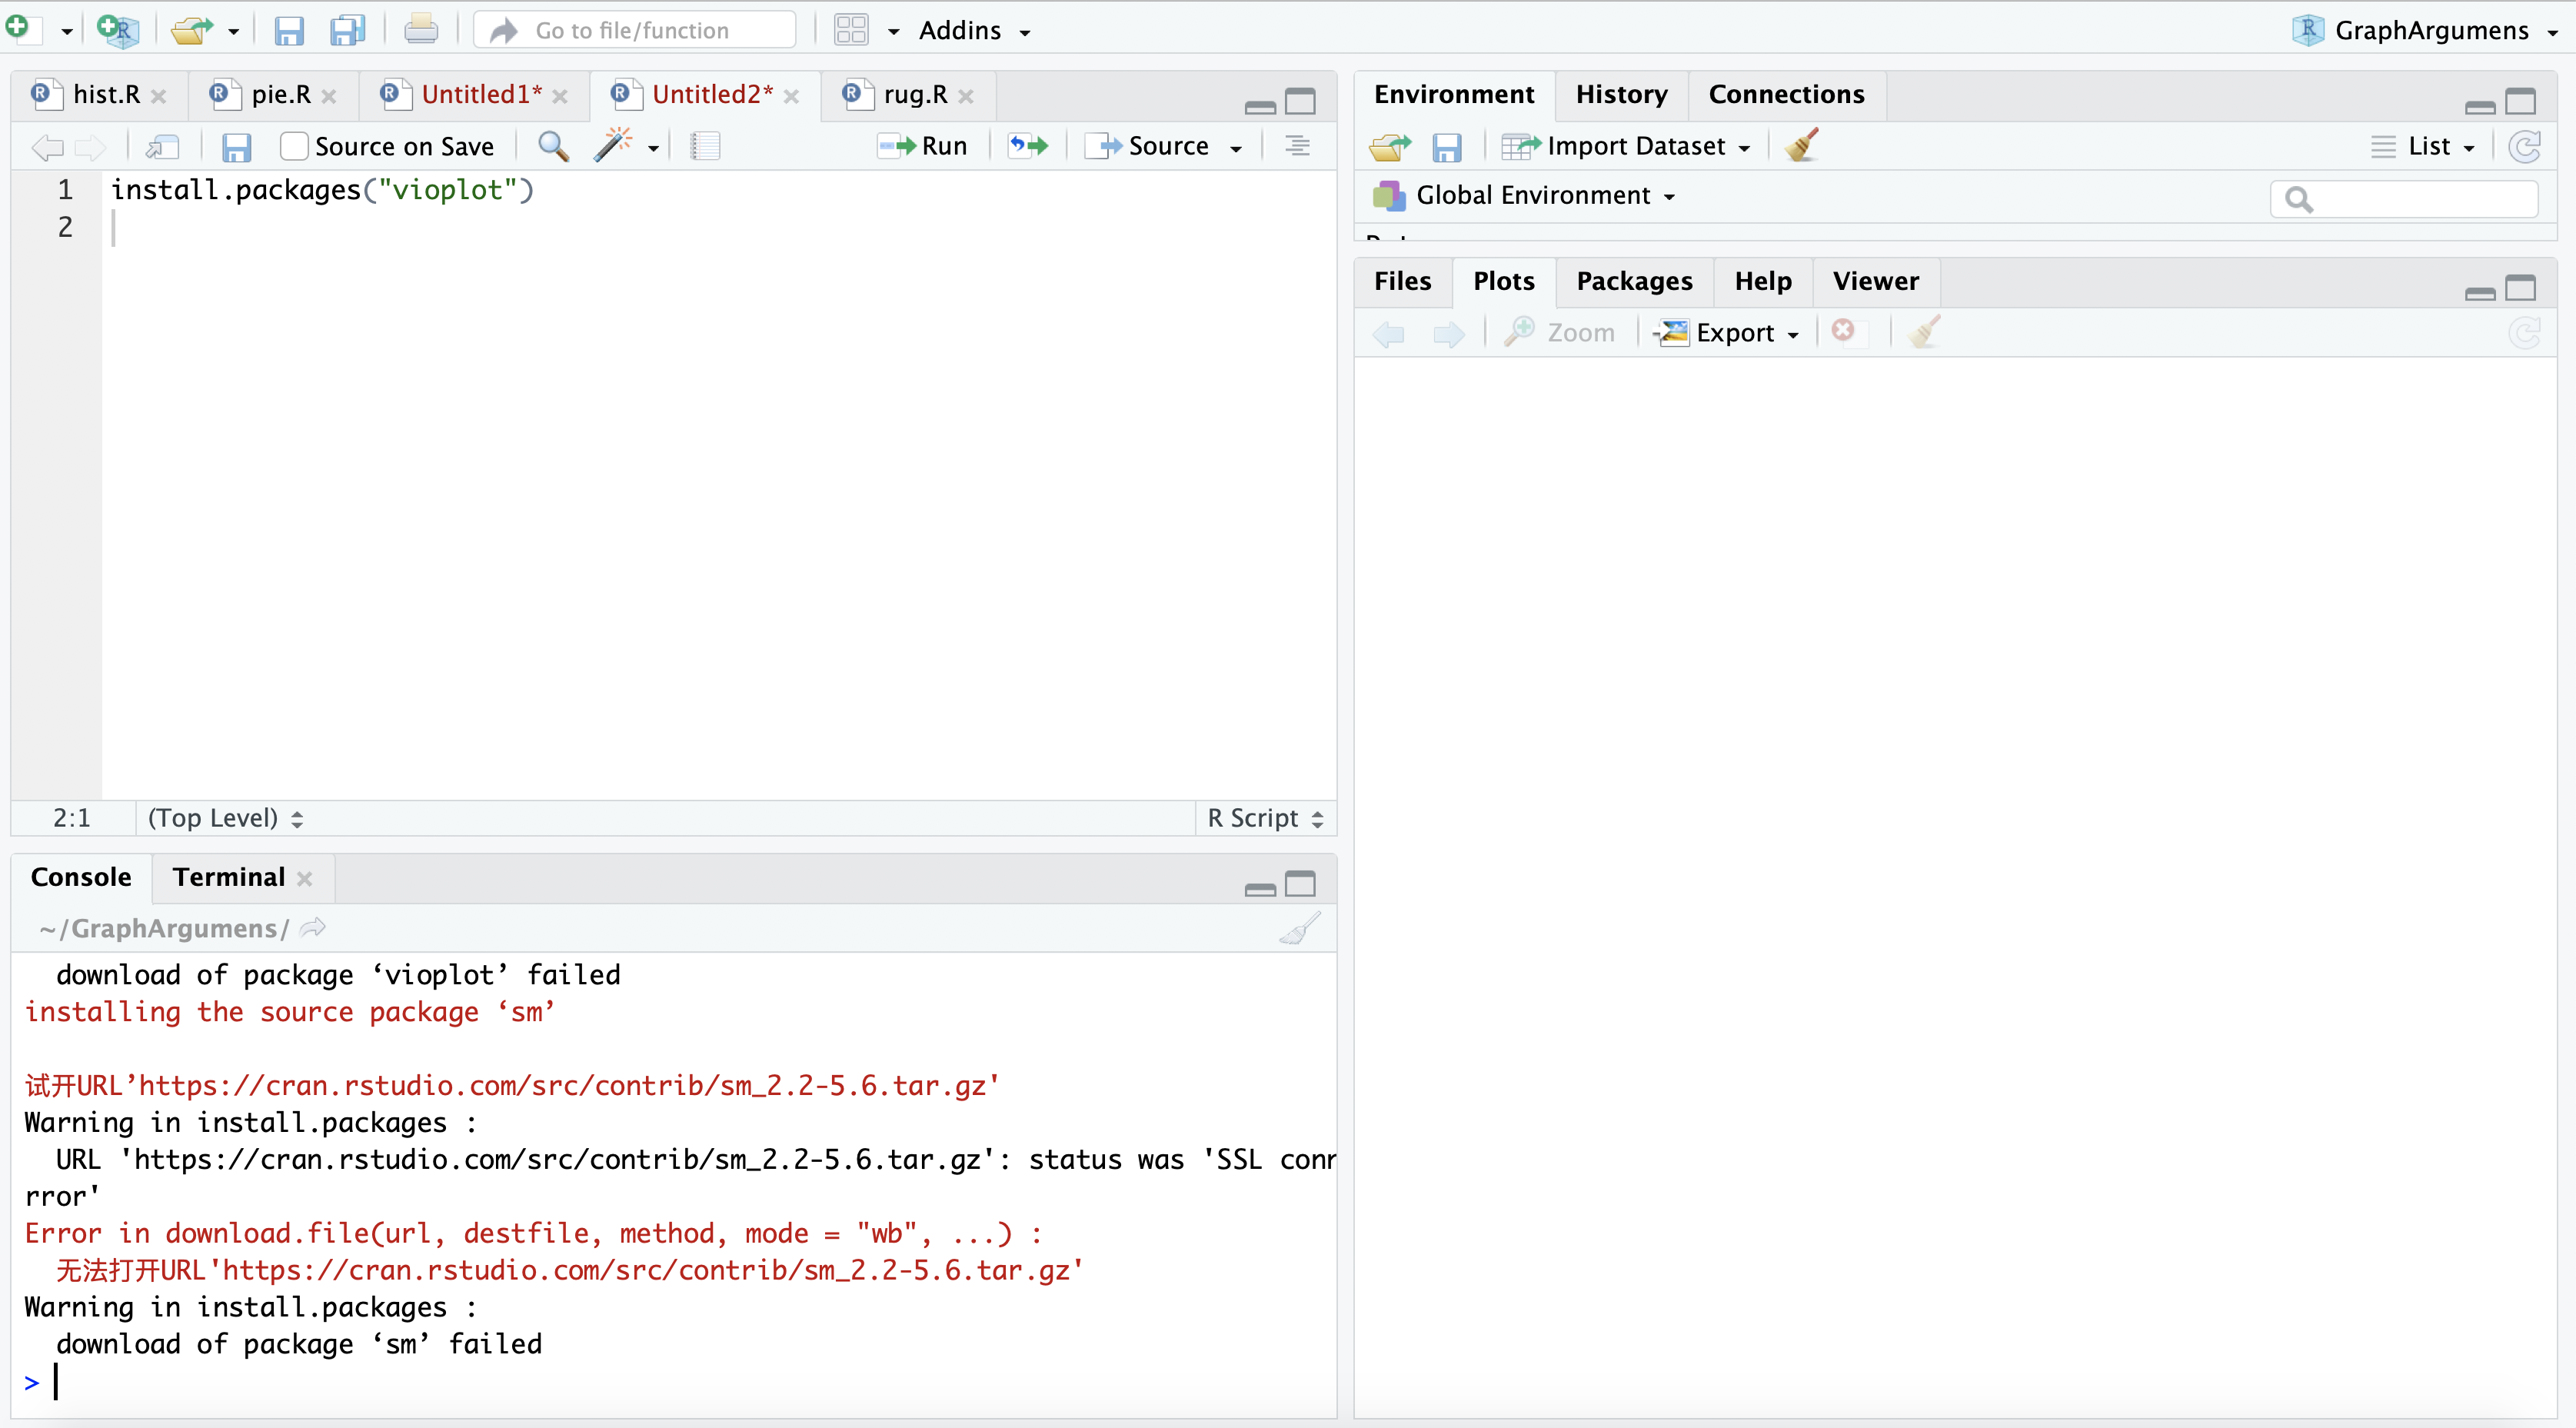This screenshot has height=1428, width=2576.
Task: Open new file type dropdown arrow
Action: [x=67, y=32]
